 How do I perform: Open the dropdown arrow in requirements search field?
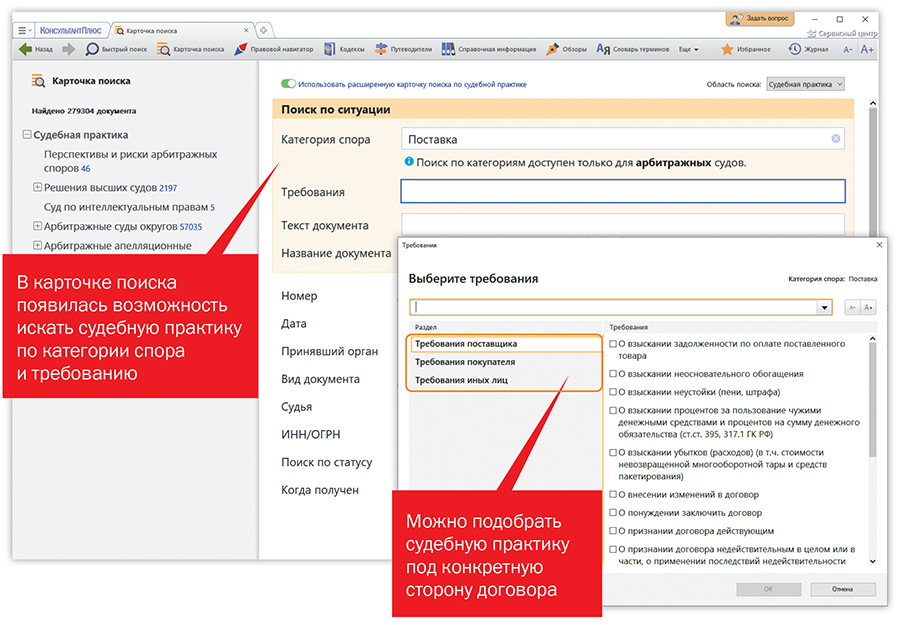[824, 308]
